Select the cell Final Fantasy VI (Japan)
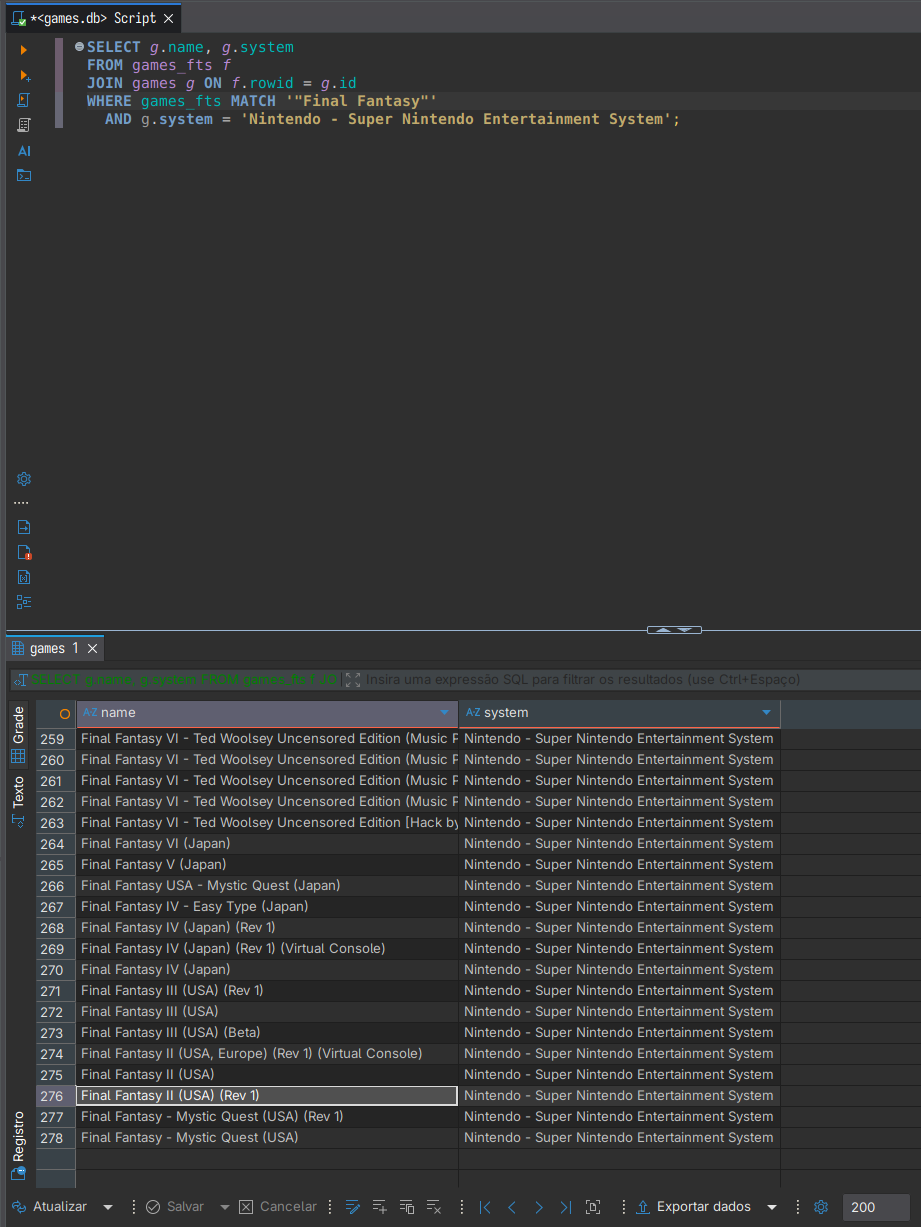This screenshot has width=921, height=1227. [267, 844]
